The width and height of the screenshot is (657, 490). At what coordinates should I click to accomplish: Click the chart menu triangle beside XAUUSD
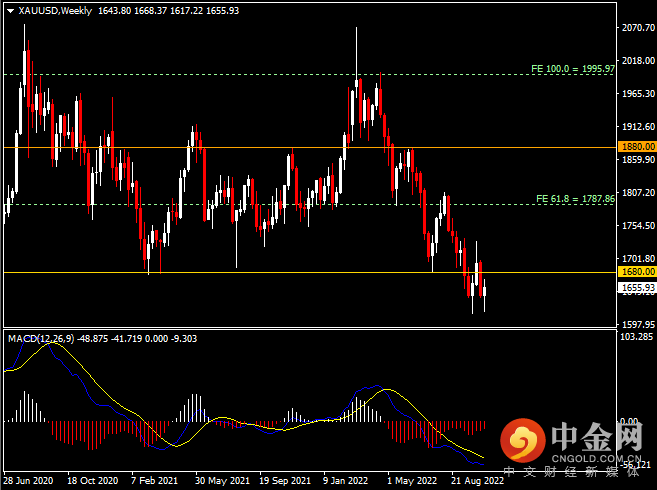pyautogui.click(x=10, y=11)
